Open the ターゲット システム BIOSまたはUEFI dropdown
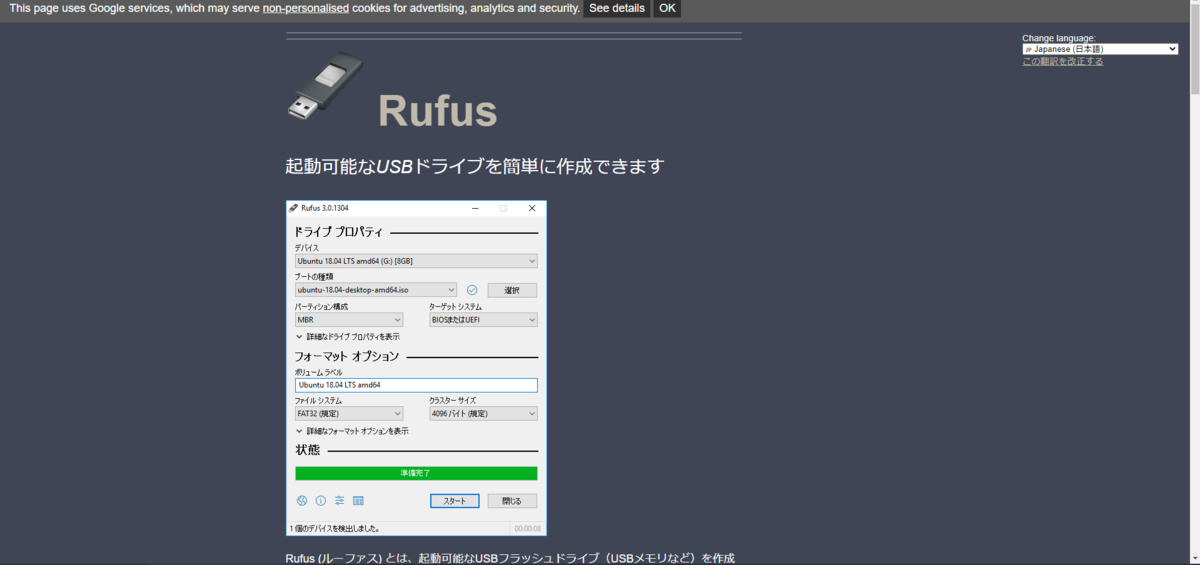This screenshot has height=565, width=1200. click(x=483, y=320)
